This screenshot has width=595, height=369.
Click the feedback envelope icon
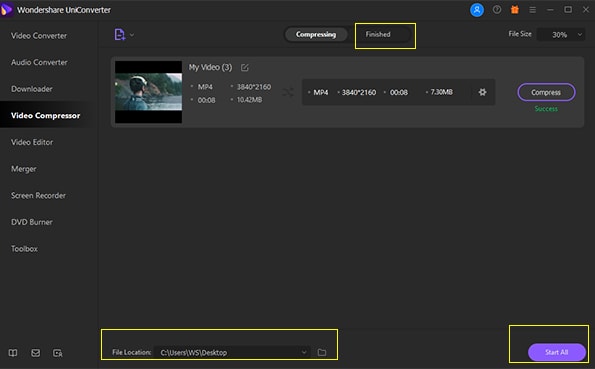click(36, 353)
